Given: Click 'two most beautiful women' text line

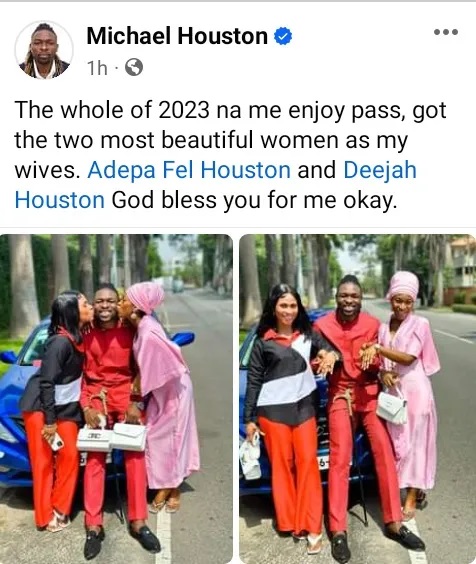Looking at the screenshot, I should (x=211, y=140).
